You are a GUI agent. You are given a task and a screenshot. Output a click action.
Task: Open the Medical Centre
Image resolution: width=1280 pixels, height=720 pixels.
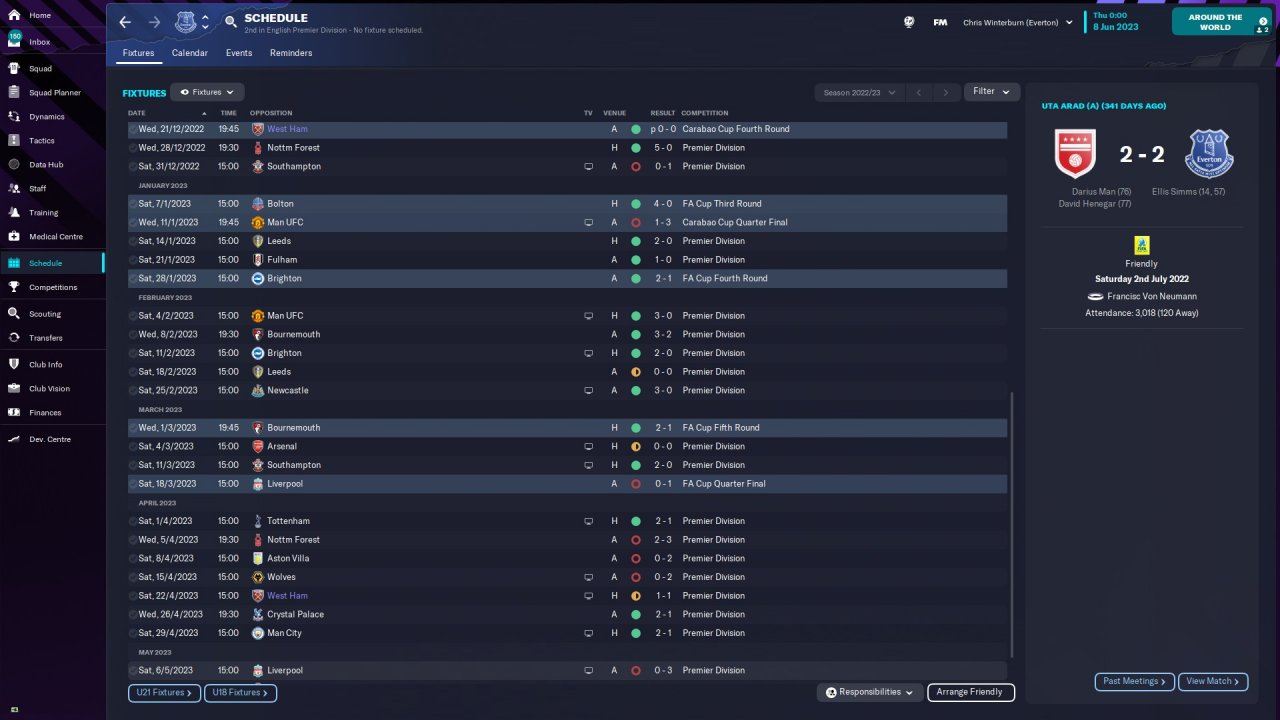pyautogui.click(x=56, y=237)
